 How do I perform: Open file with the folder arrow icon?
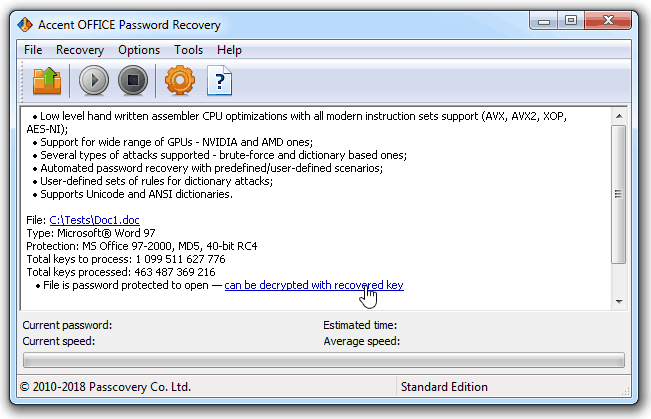click(47, 81)
